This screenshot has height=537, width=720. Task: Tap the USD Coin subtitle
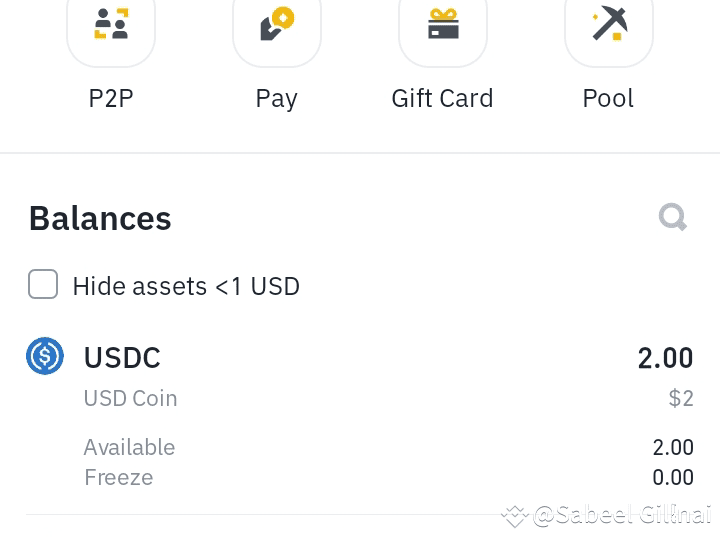point(130,398)
